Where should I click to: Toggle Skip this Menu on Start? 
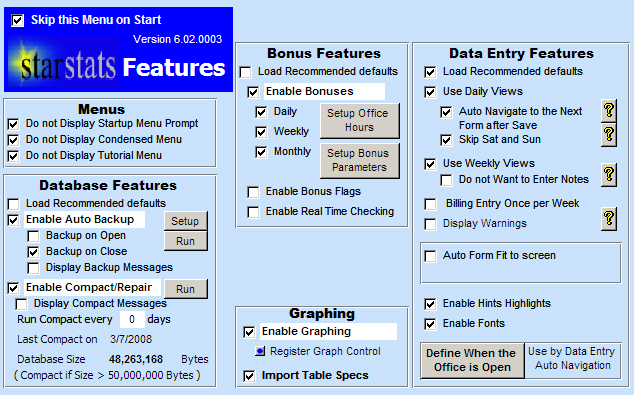pyautogui.click(x=17, y=20)
